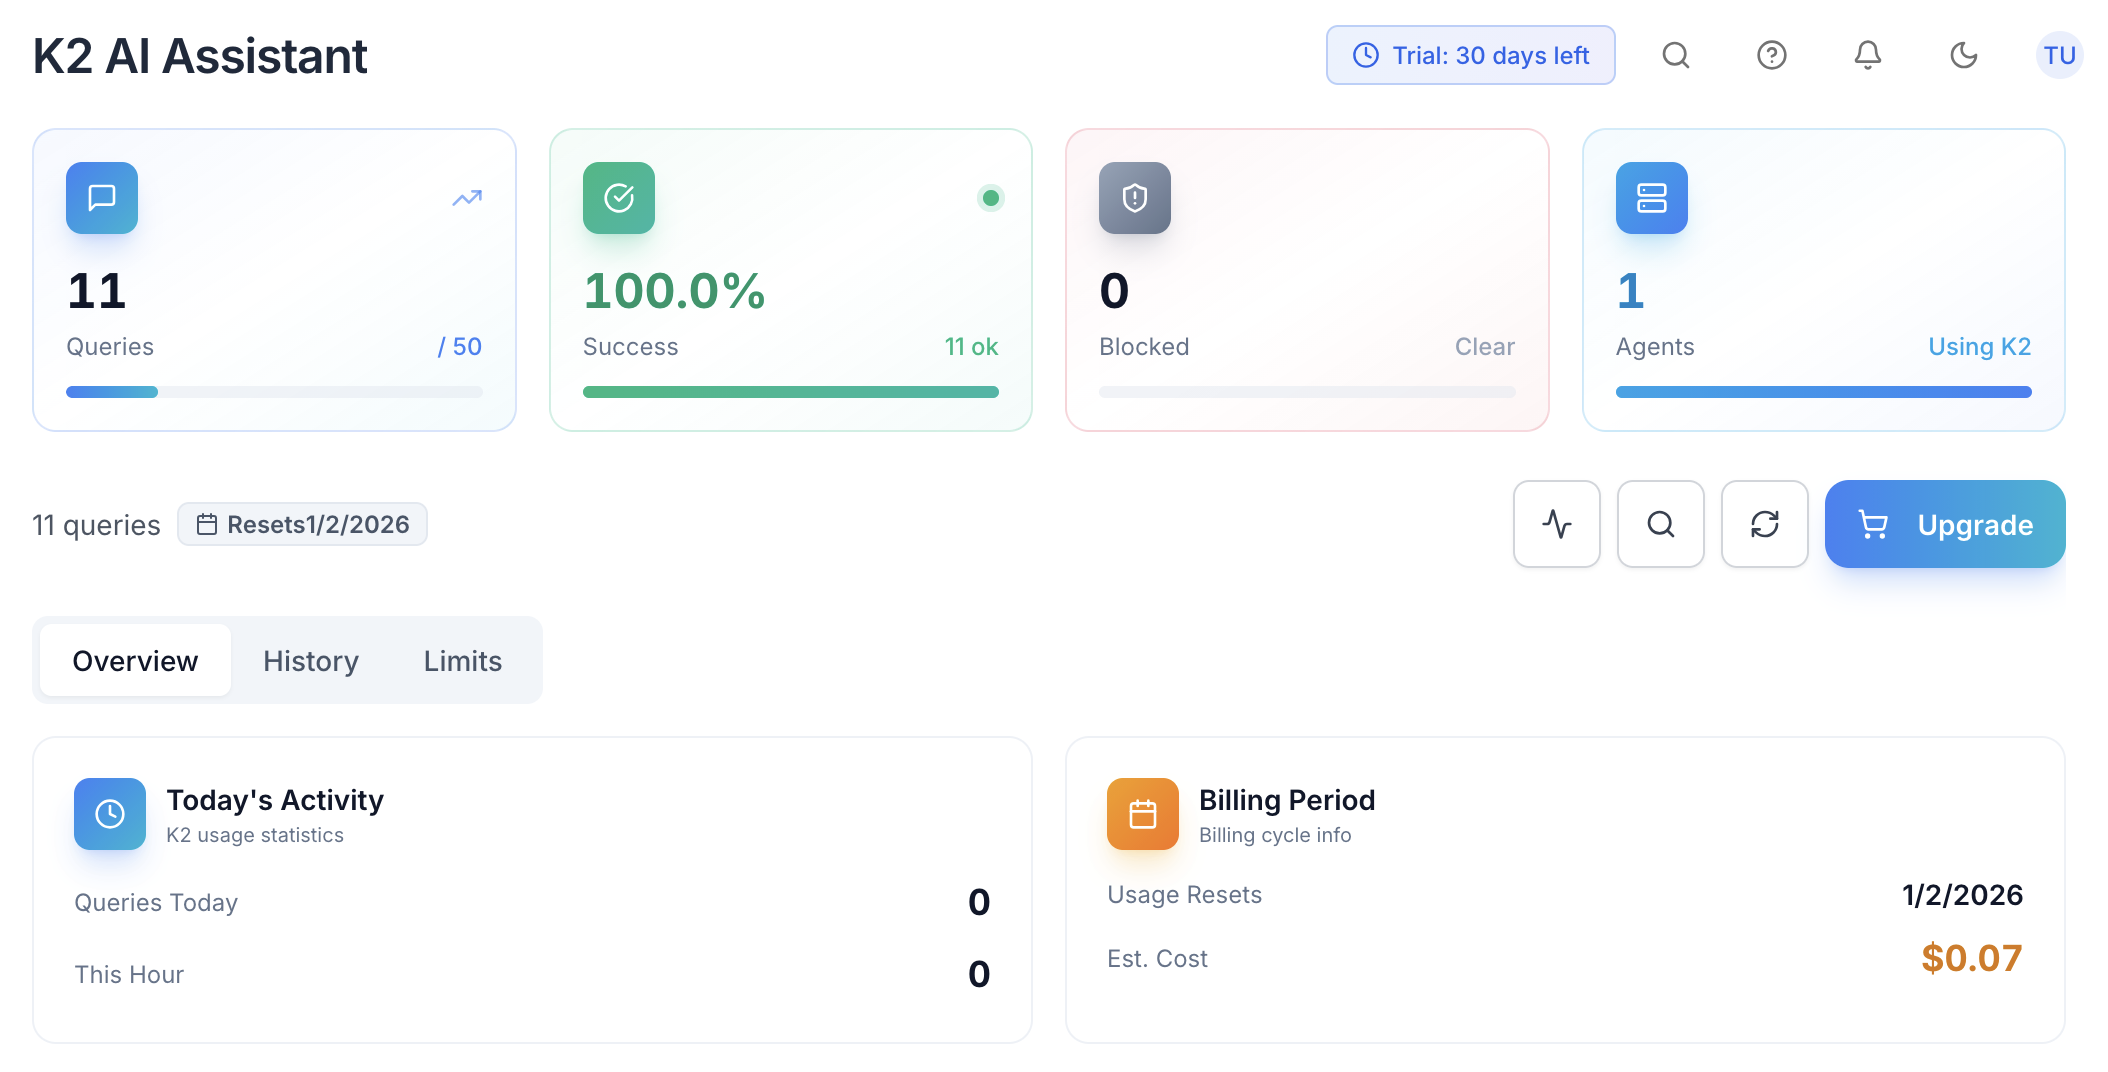Image resolution: width=2108 pixels, height=1072 pixels.
Task: Open notifications bell icon
Action: click(x=1867, y=55)
